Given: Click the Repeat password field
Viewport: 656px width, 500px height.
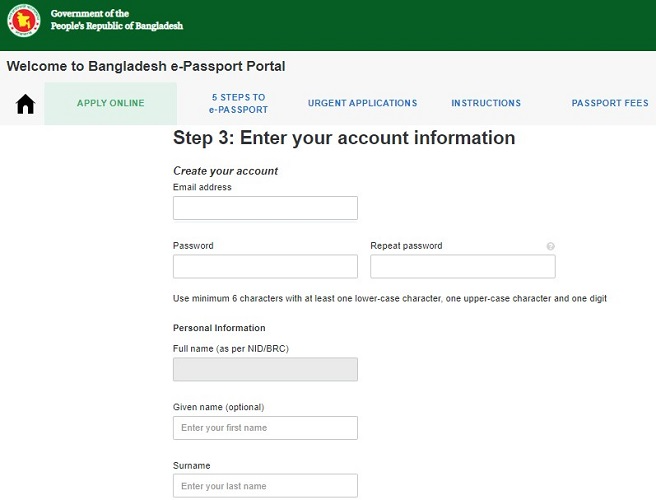Looking at the screenshot, I should click(x=462, y=266).
